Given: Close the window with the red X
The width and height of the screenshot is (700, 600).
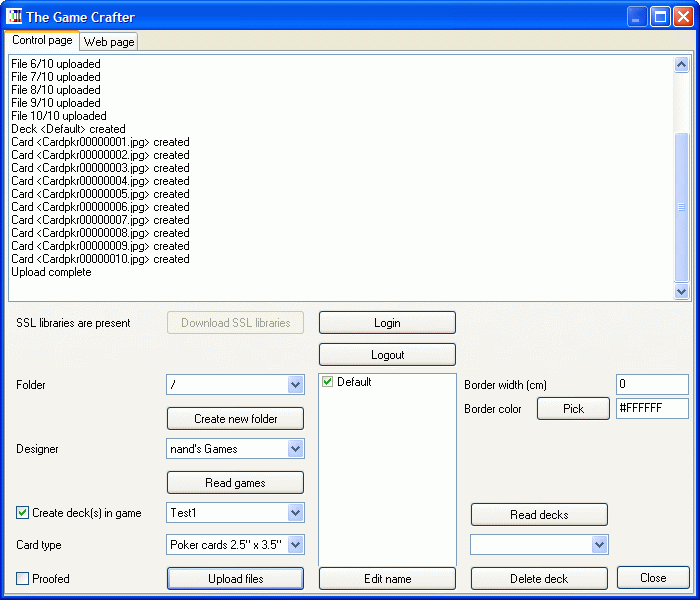Looking at the screenshot, I should coord(683,17).
